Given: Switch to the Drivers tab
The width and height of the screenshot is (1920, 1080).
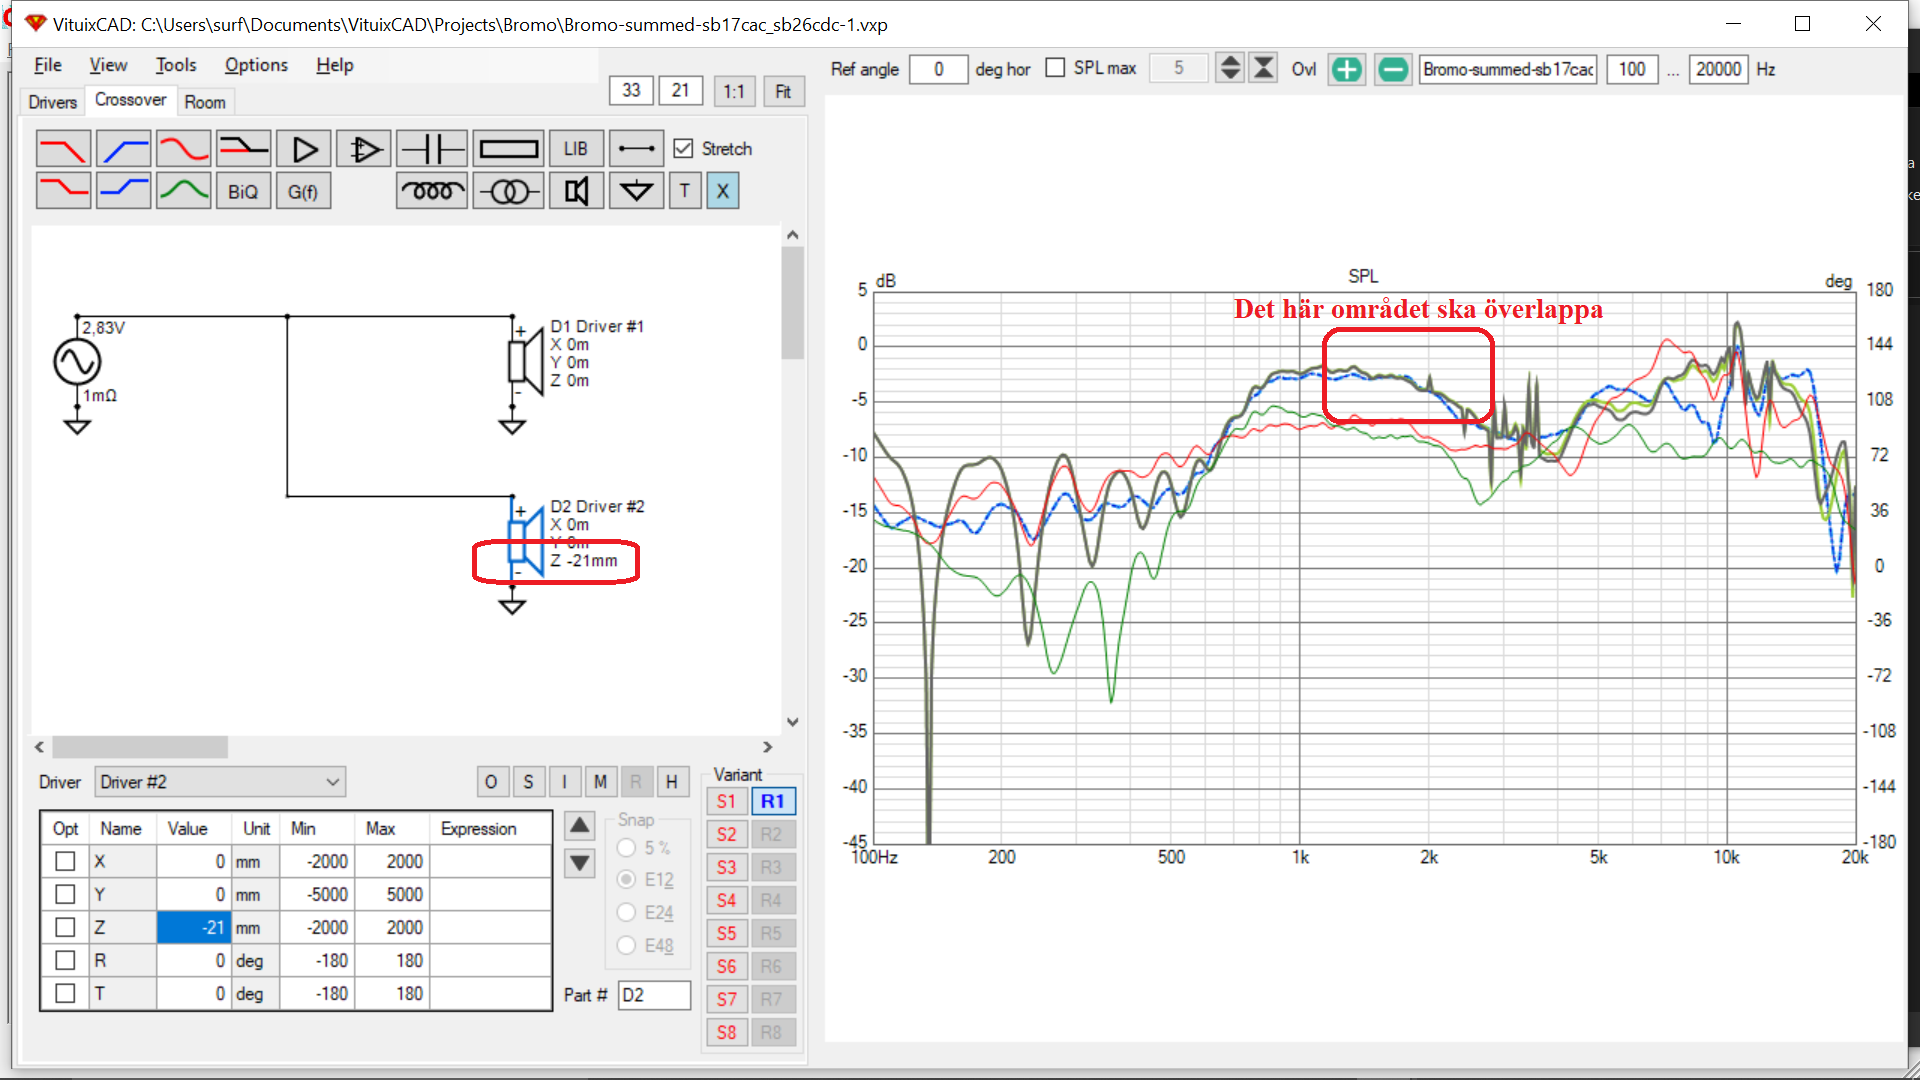Looking at the screenshot, I should coord(52,102).
